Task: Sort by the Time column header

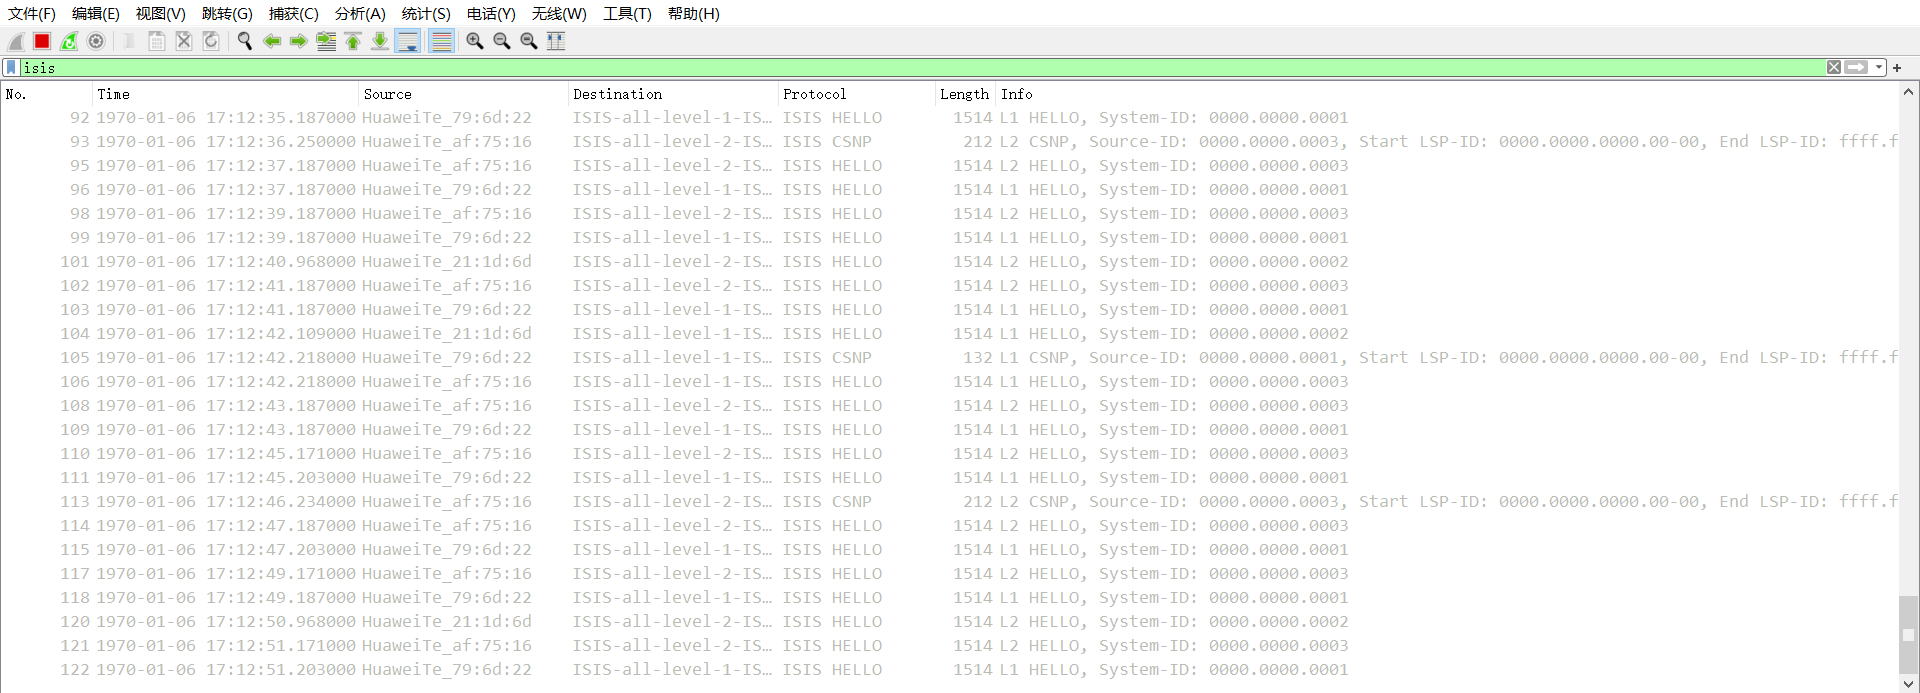Action: pos(226,94)
